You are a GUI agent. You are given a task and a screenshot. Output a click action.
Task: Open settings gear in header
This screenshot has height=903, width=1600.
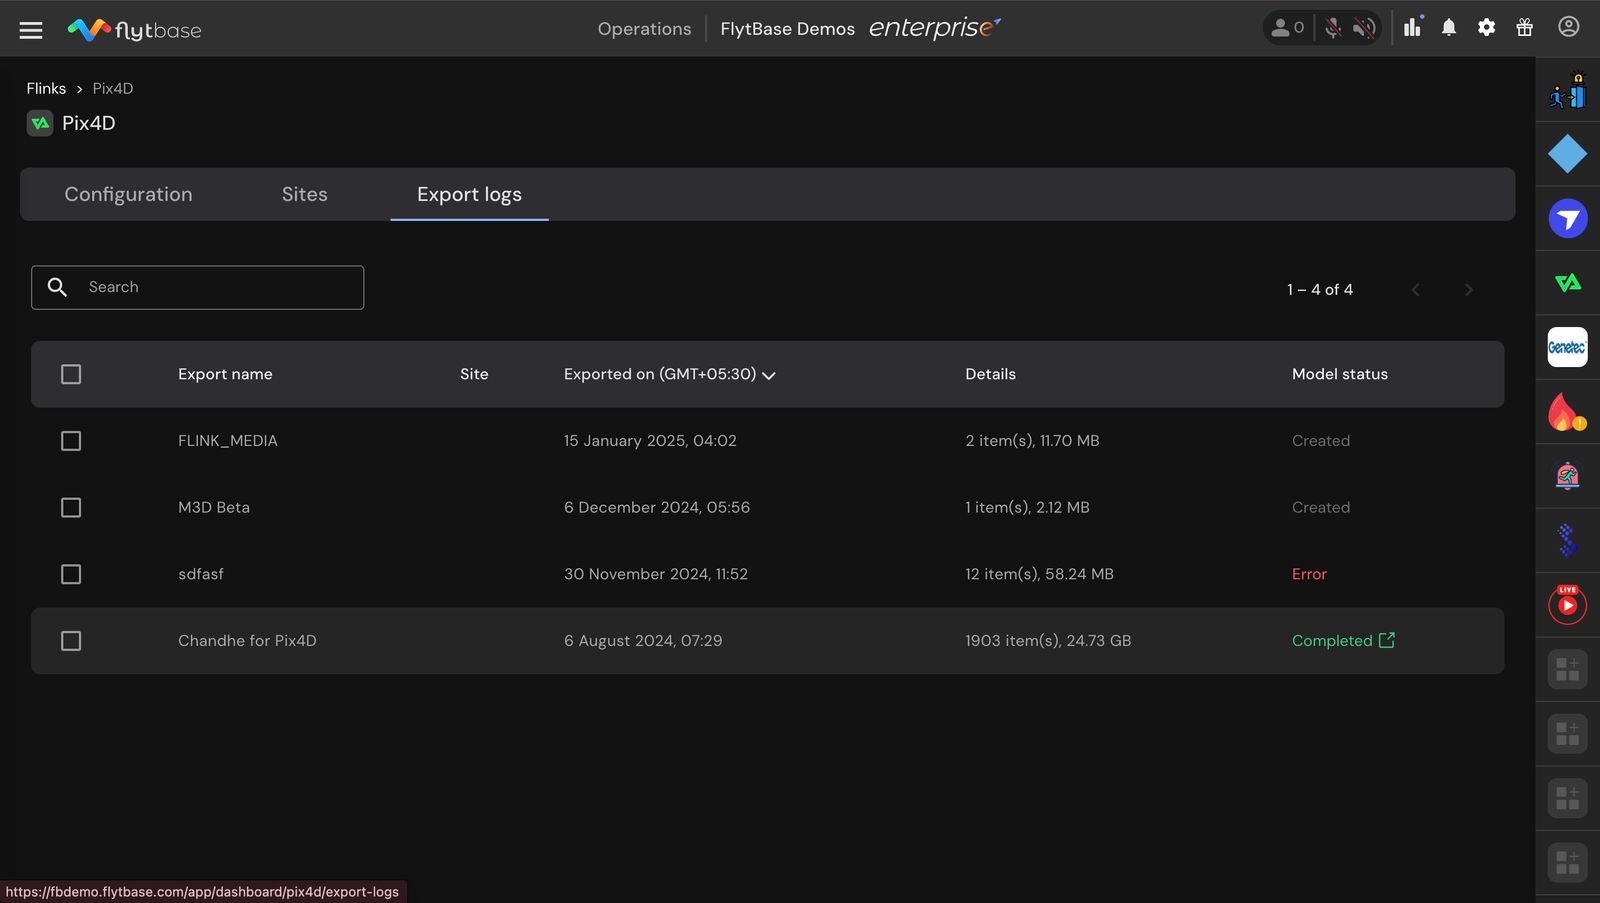[1487, 28]
